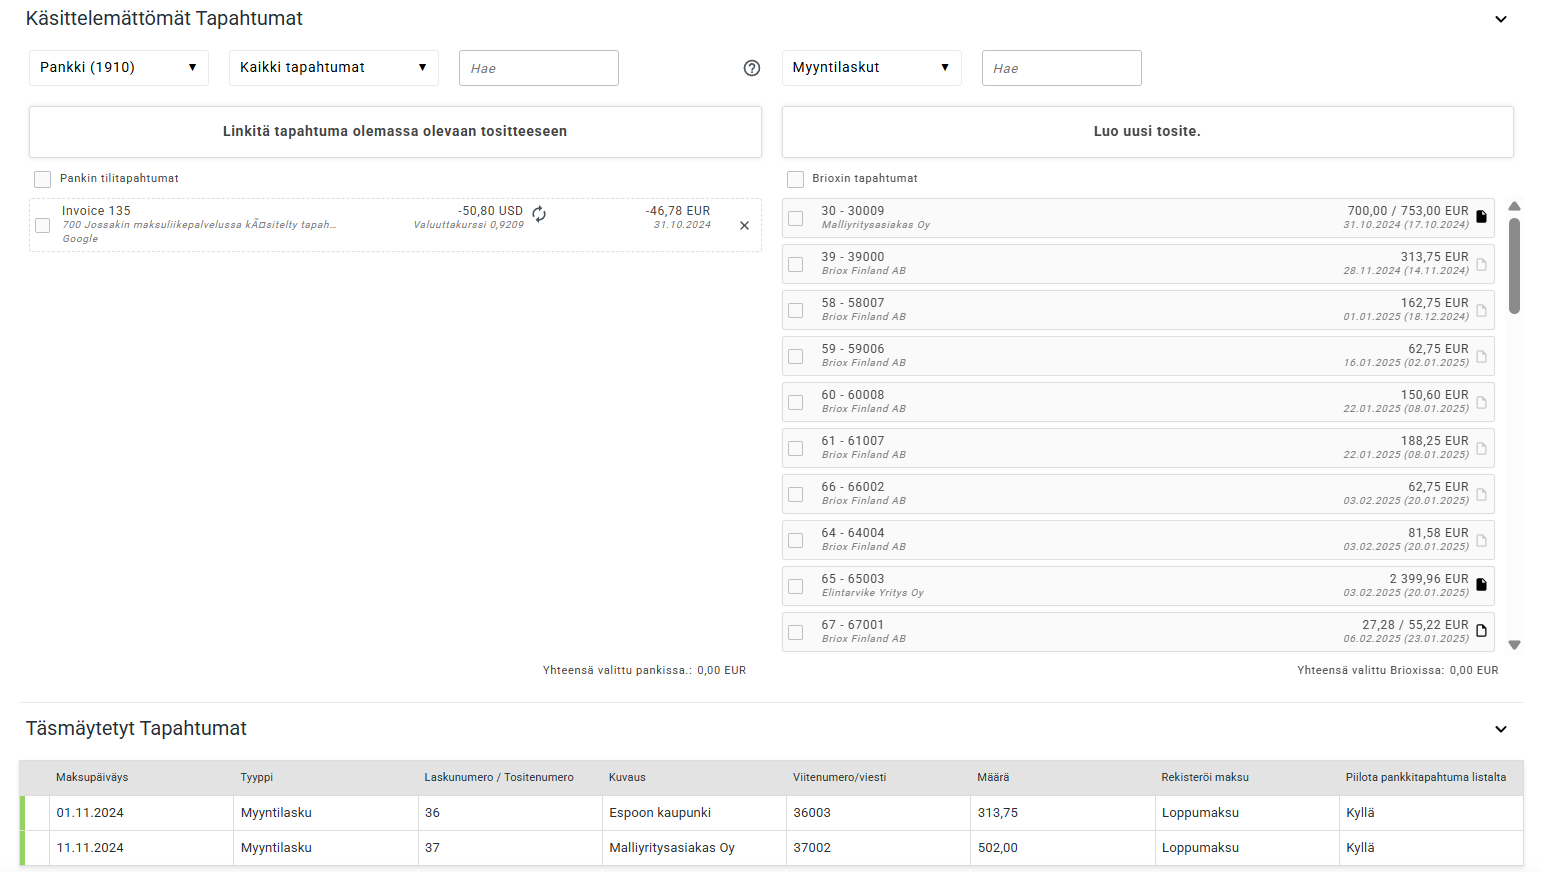Open document icon for invoice 65 - 65003

click(1481, 585)
